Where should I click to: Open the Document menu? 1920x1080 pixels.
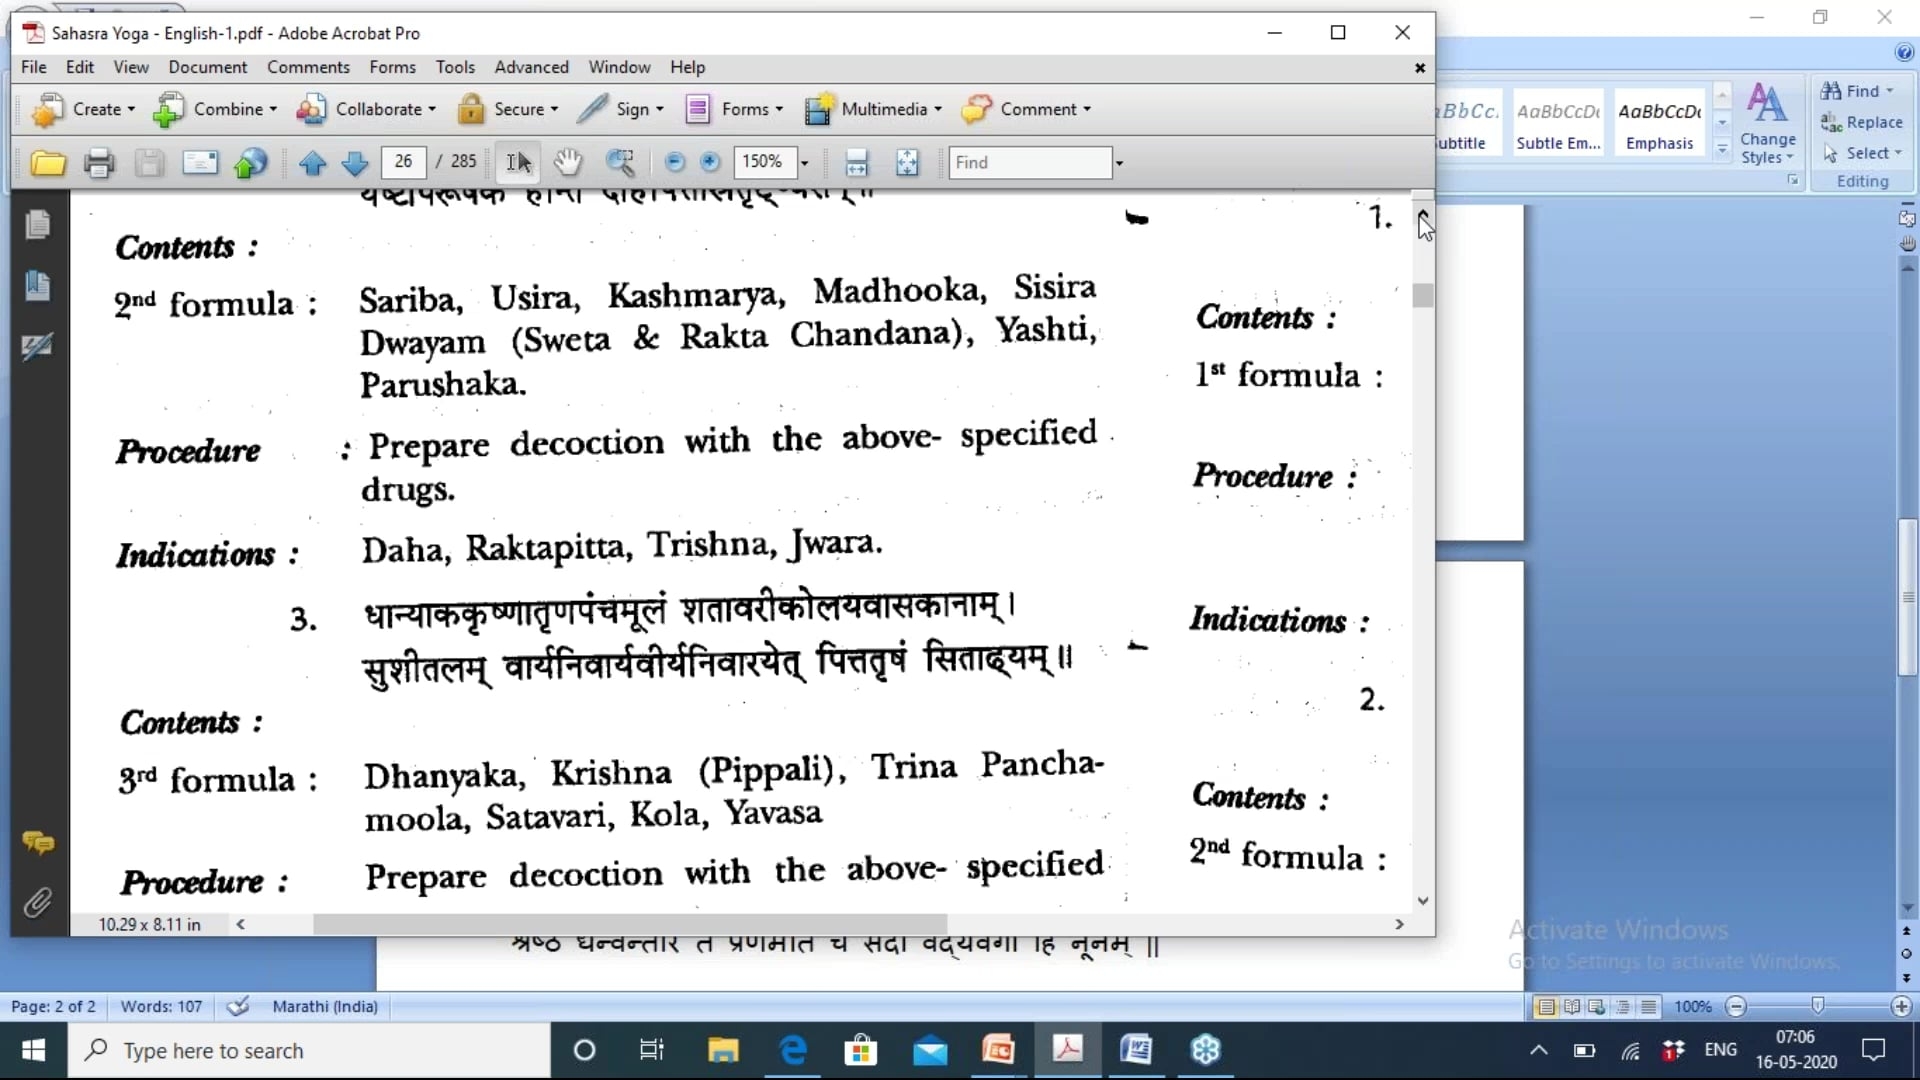(207, 67)
